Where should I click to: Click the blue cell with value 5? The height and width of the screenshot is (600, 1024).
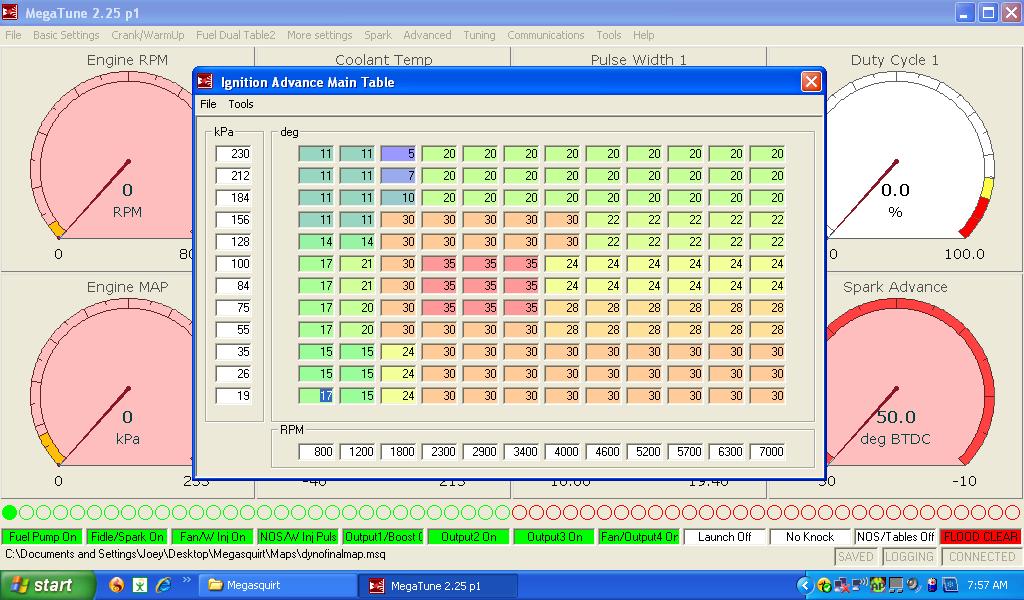398,154
